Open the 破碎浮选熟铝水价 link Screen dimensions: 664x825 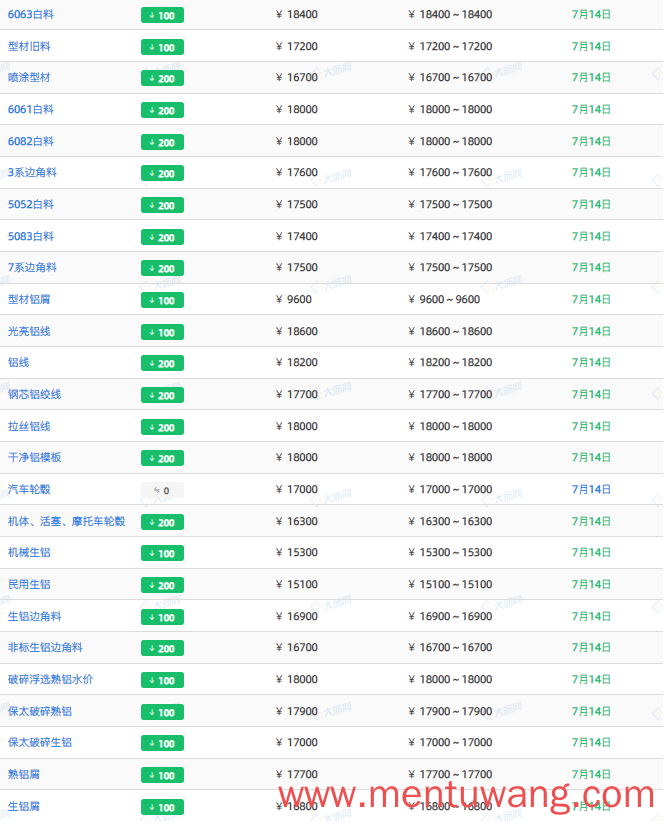50,680
